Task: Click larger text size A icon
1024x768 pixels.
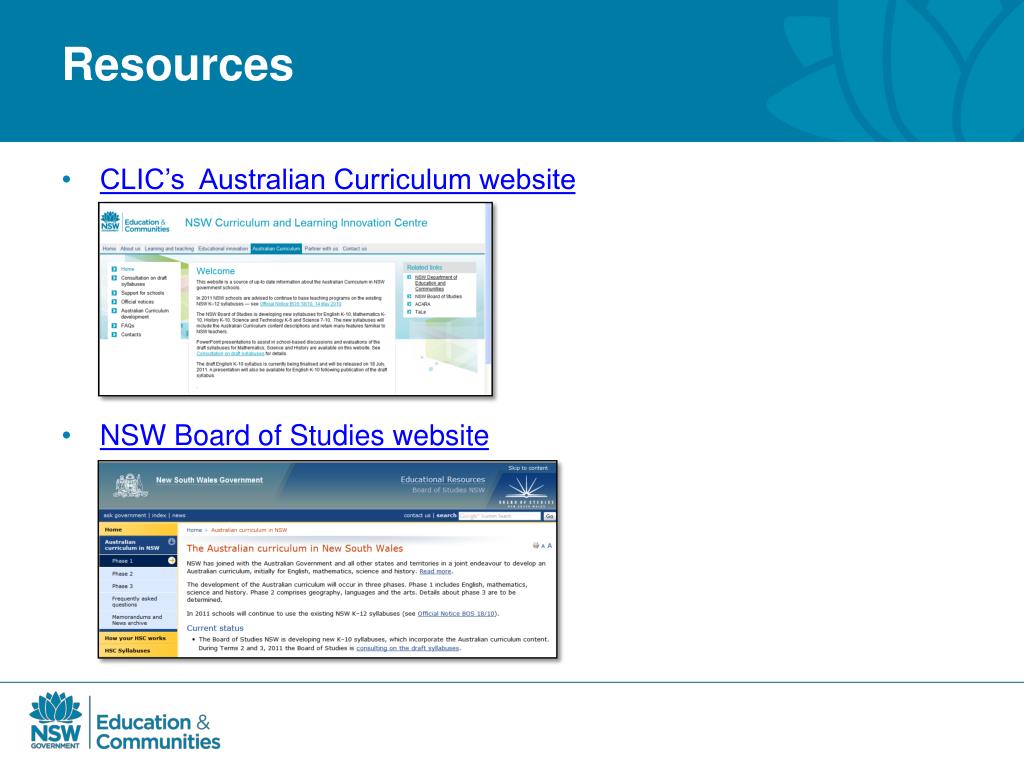Action: (x=549, y=545)
